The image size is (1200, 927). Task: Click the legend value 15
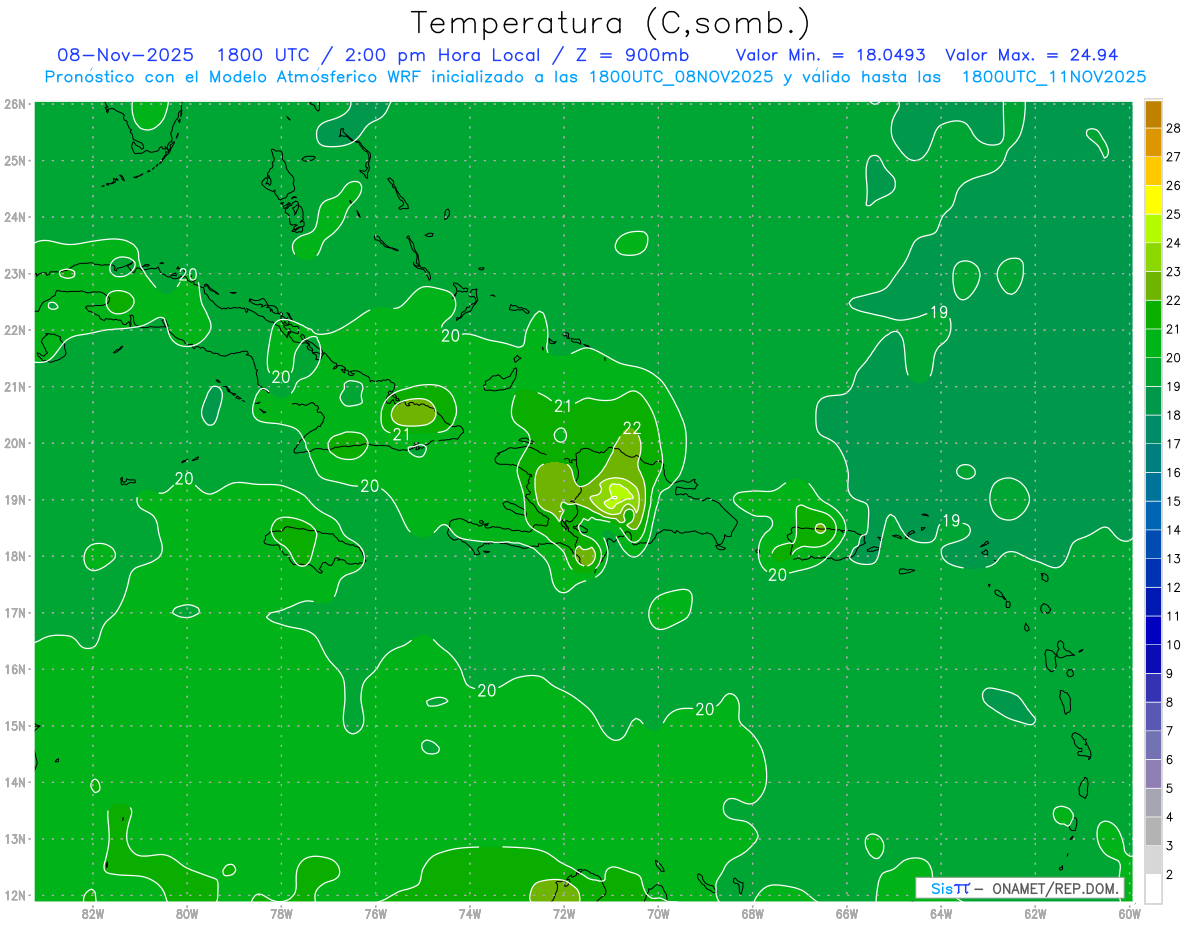point(1174,501)
